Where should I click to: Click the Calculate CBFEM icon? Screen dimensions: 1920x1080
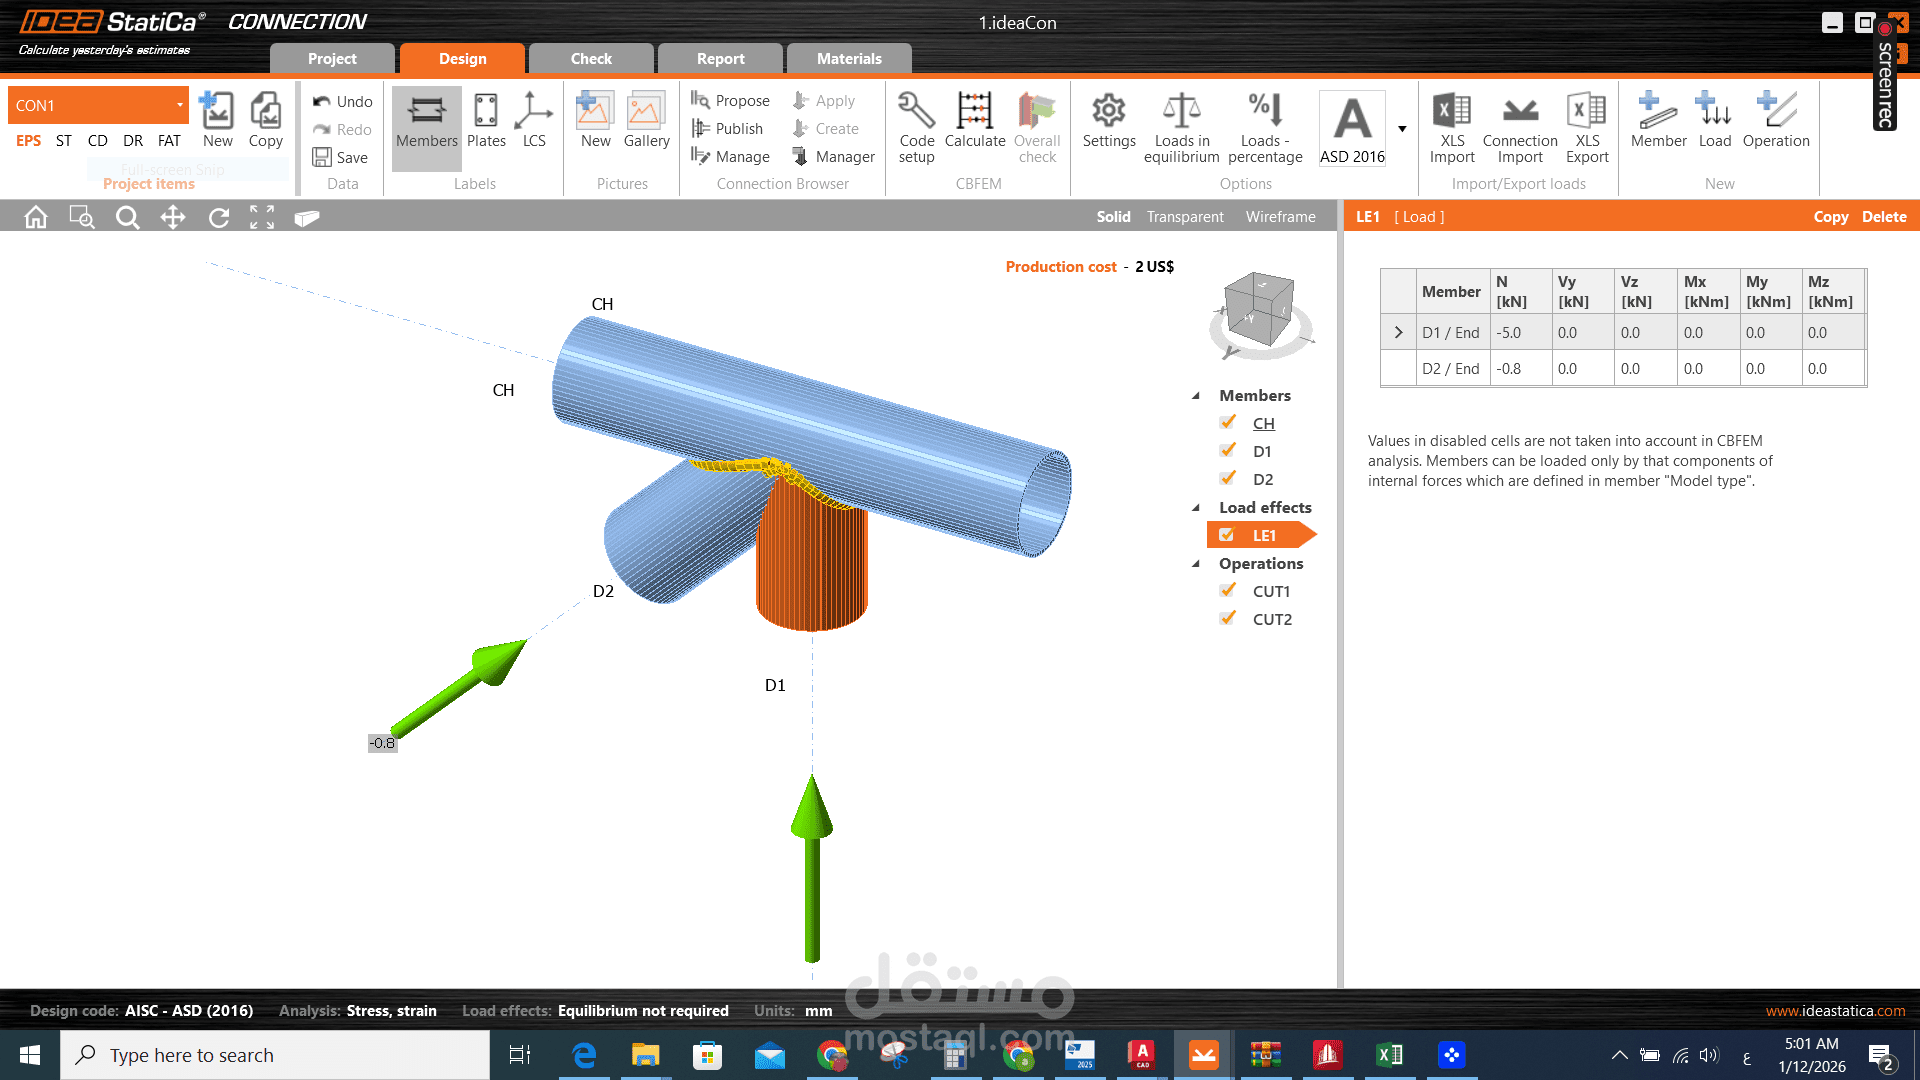click(974, 112)
